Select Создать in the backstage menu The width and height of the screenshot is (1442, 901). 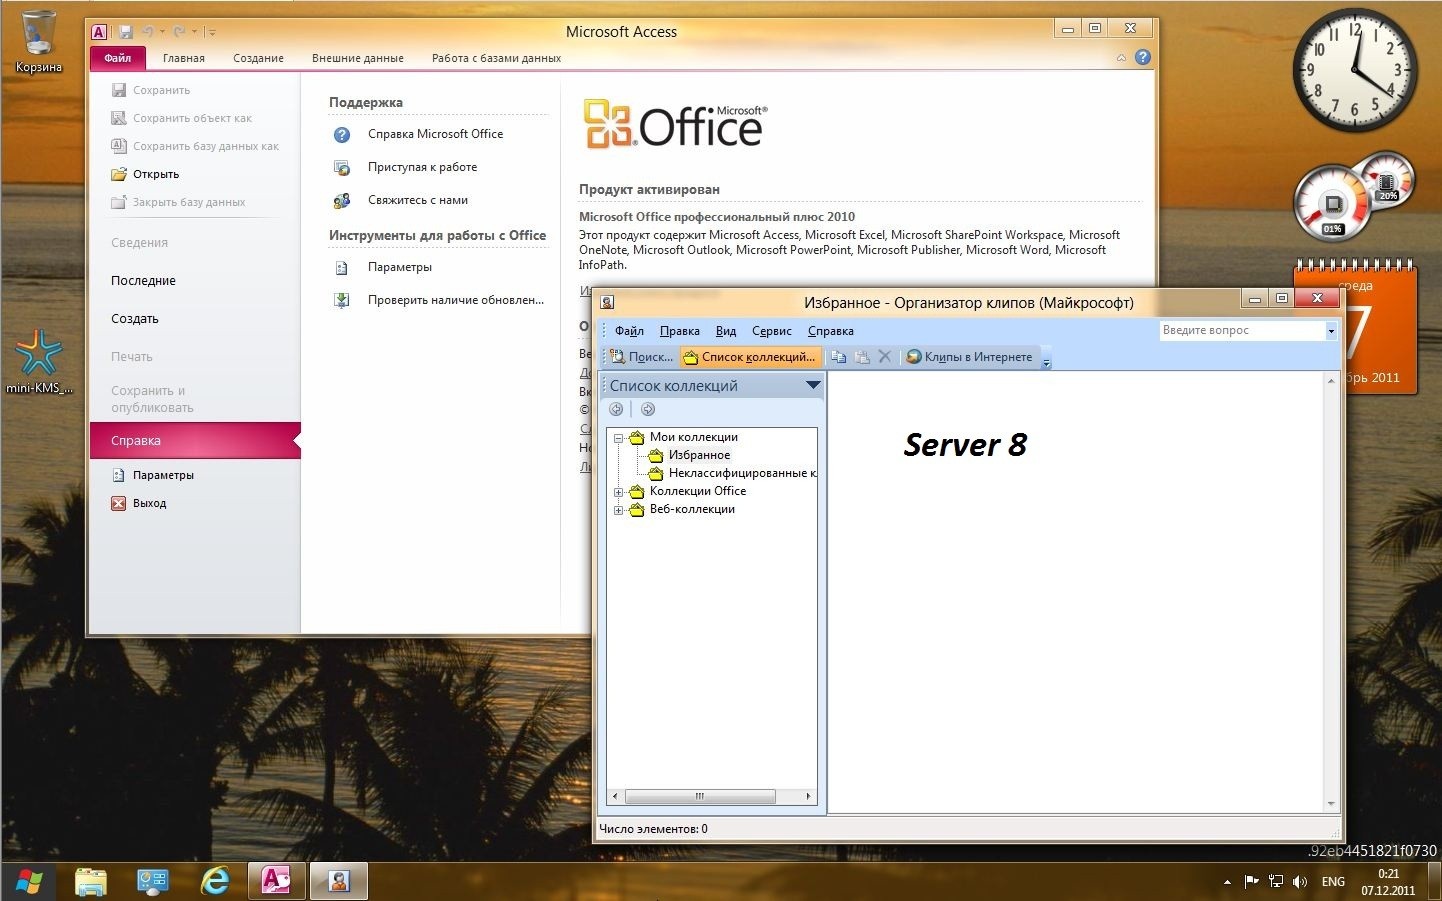tap(135, 319)
